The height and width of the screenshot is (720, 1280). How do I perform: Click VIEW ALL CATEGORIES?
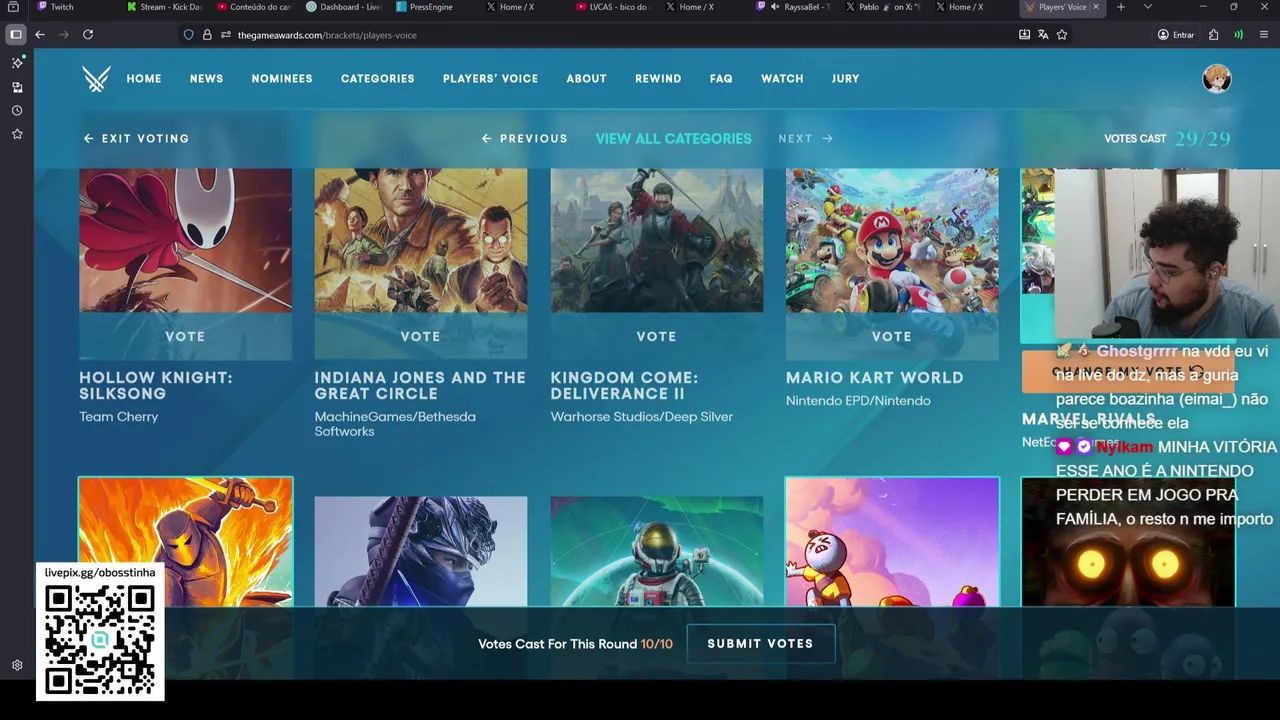pos(674,139)
